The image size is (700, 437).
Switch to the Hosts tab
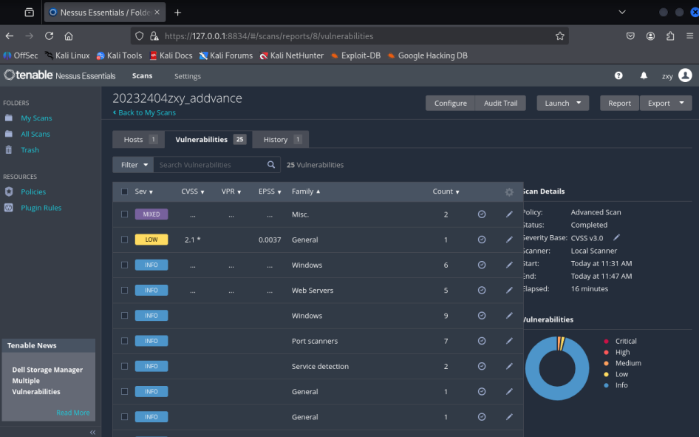click(139, 139)
